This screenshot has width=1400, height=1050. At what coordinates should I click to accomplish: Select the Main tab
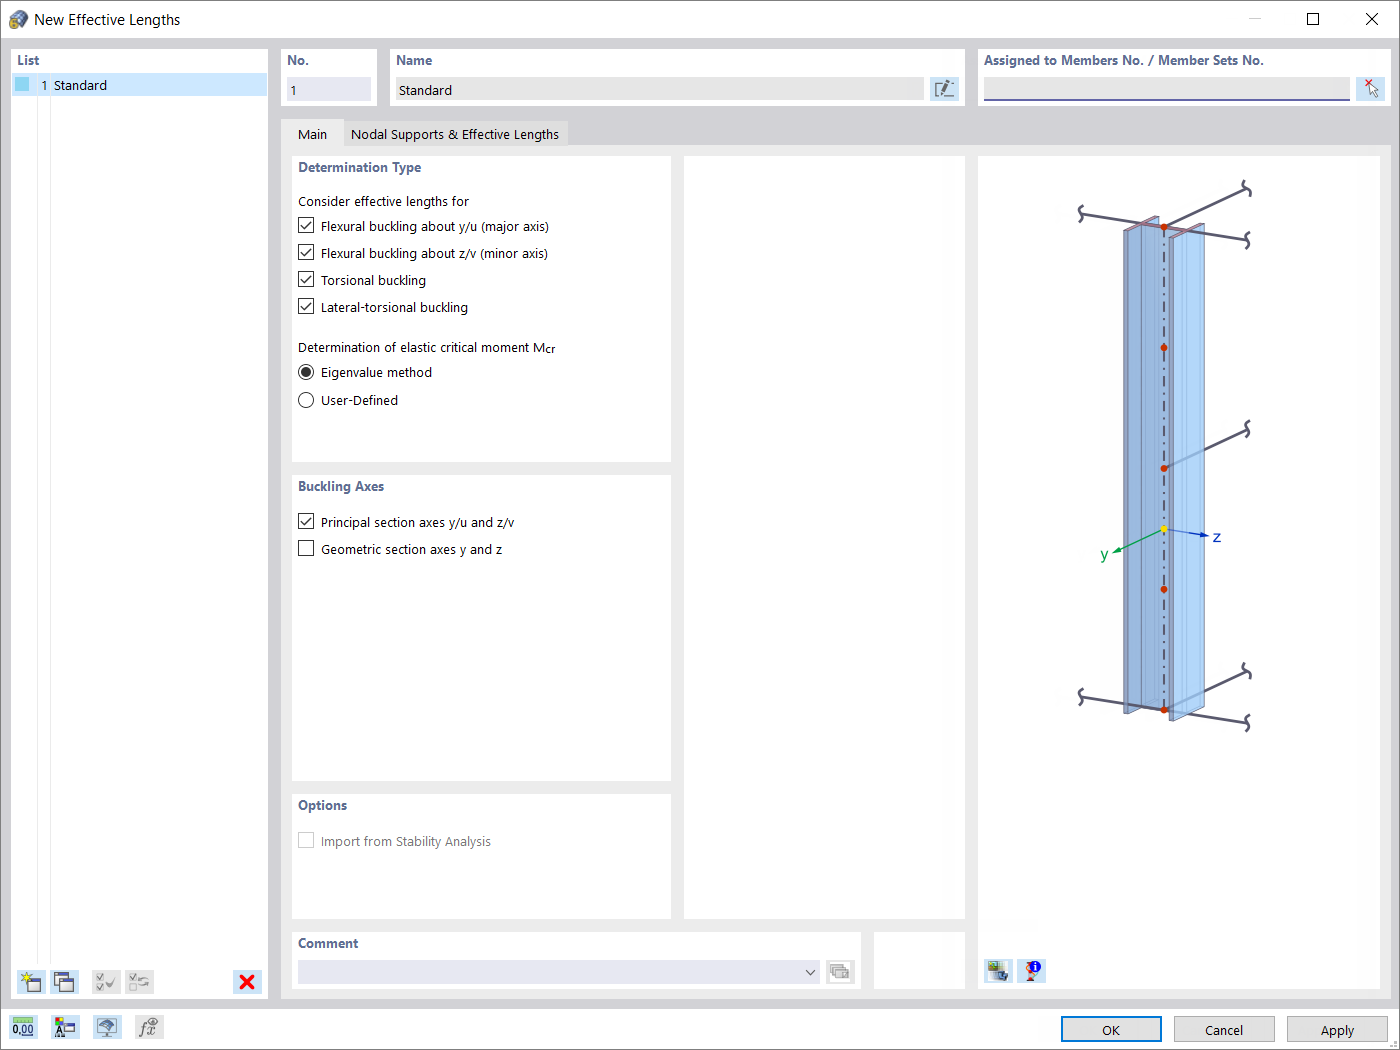tap(312, 133)
